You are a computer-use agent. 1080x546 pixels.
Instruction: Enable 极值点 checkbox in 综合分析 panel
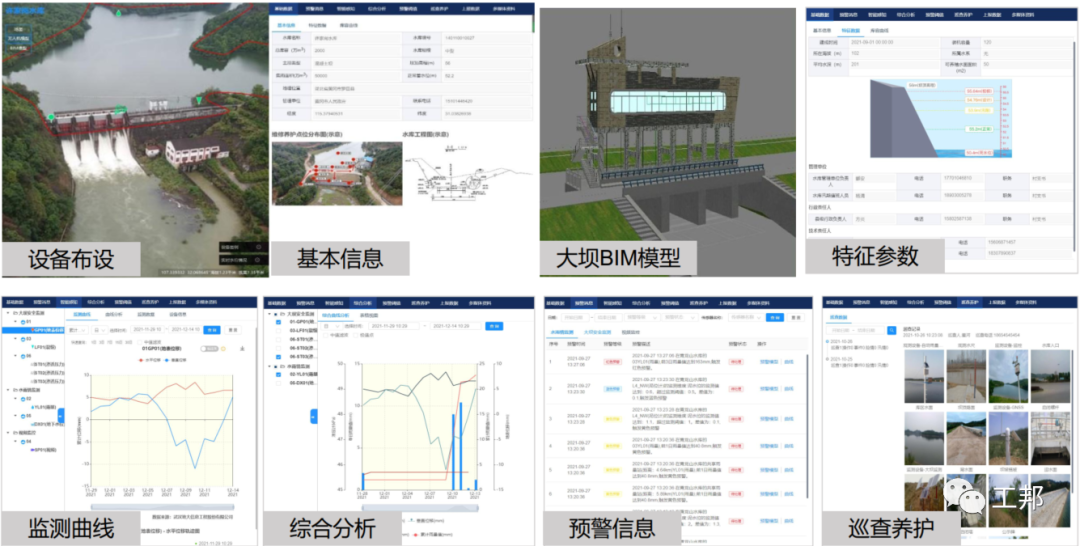(x=355, y=335)
